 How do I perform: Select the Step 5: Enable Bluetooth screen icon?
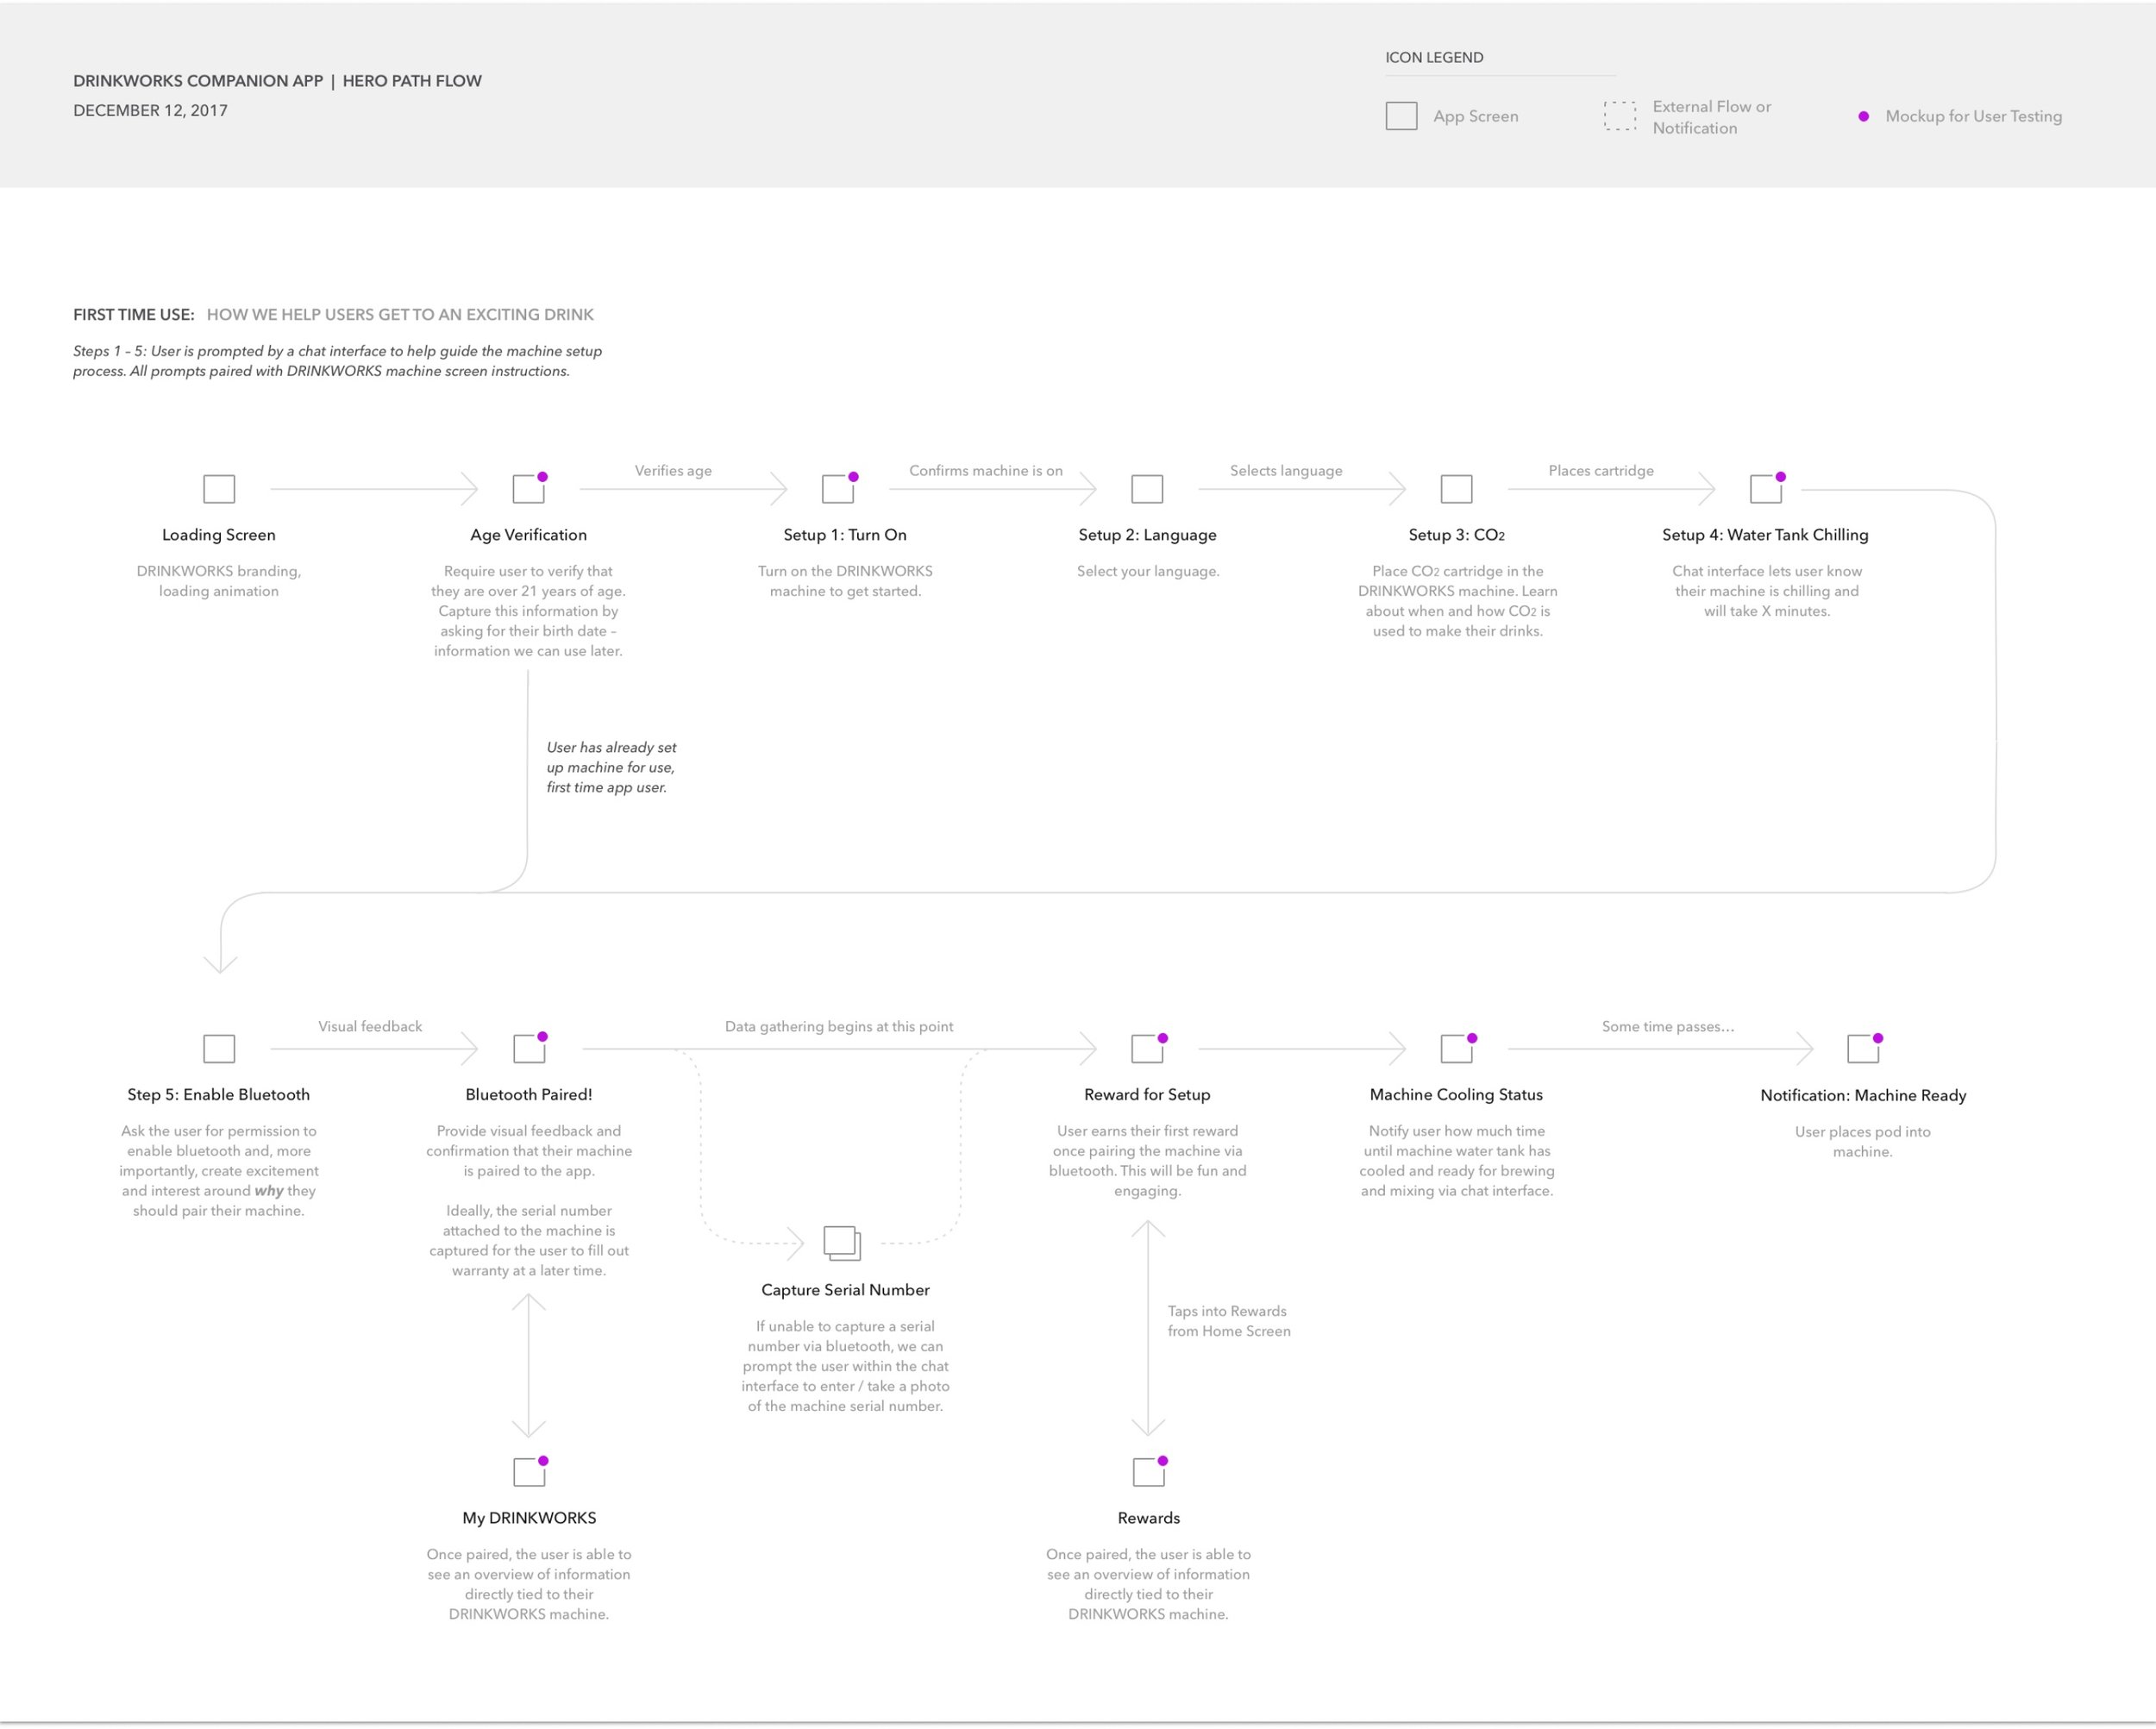pyautogui.click(x=219, y=1049)
